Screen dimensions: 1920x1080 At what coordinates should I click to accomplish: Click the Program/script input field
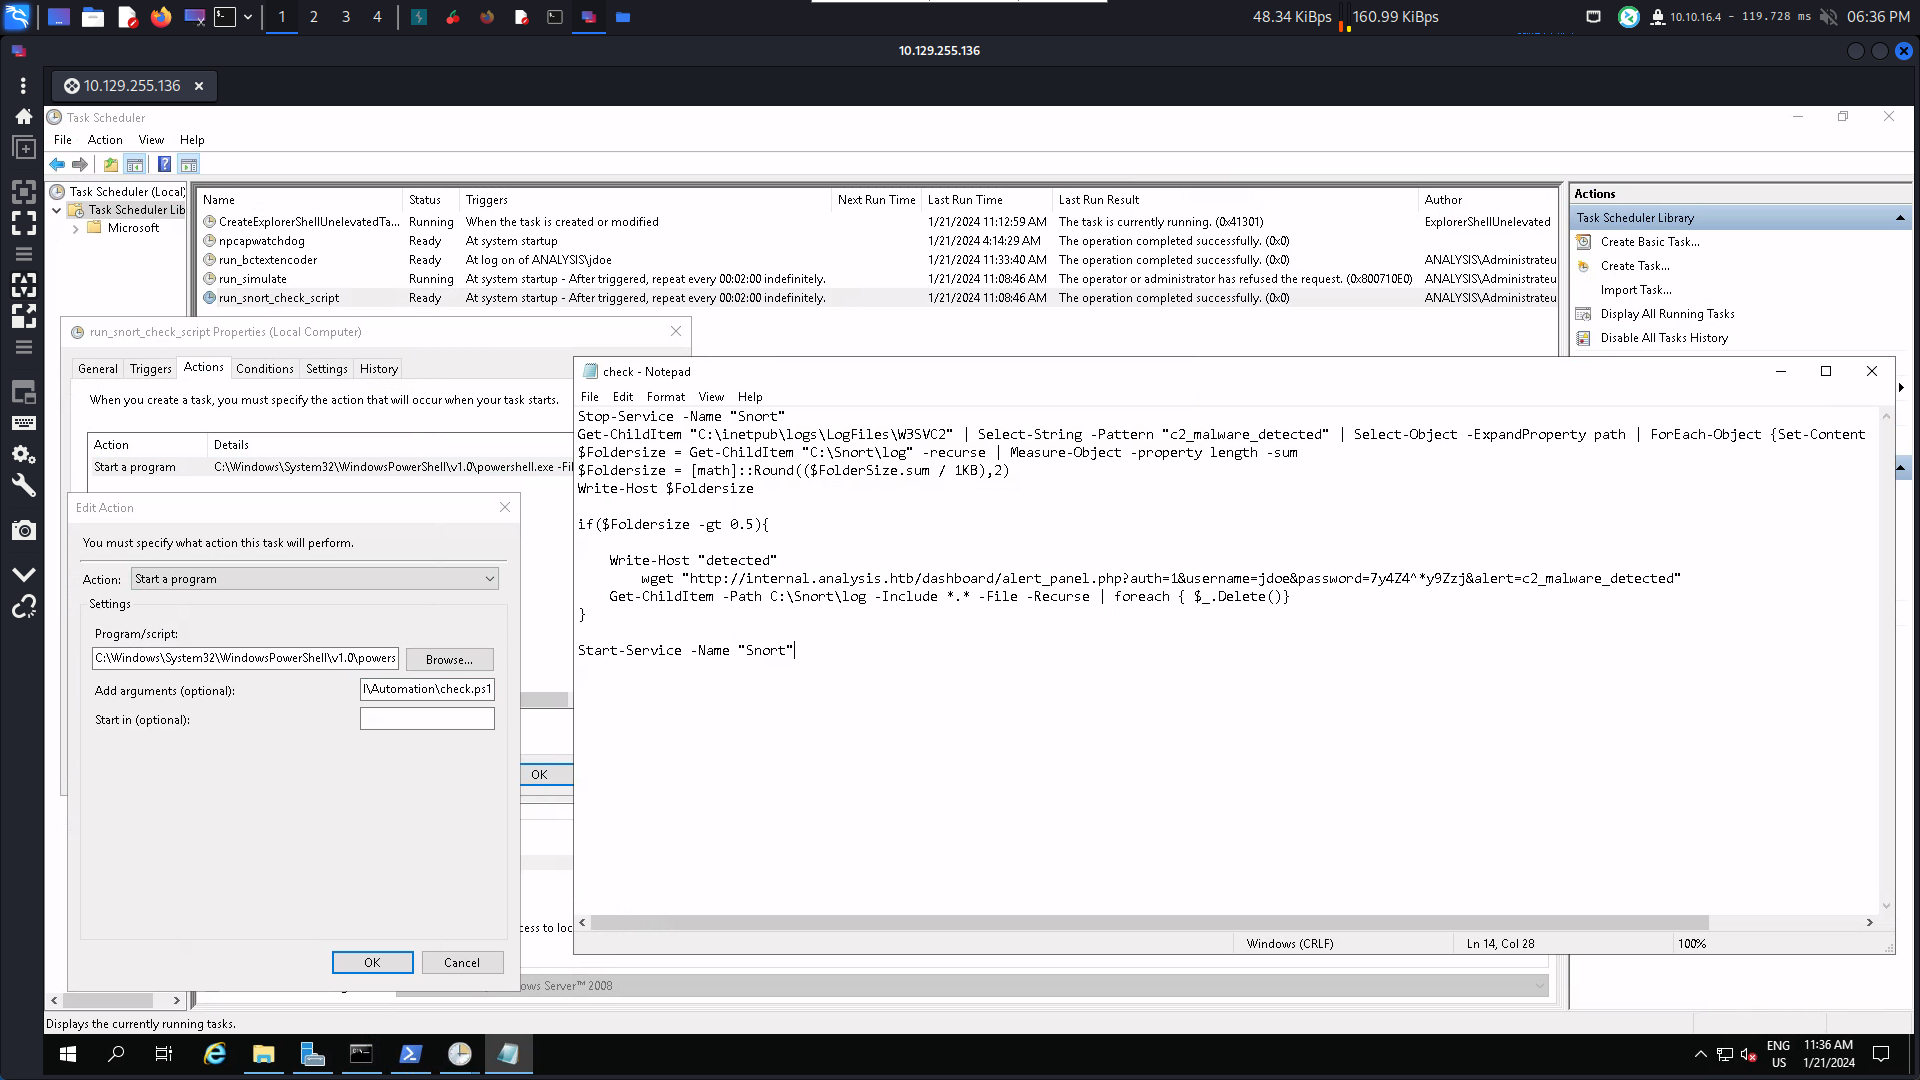pos(245,658)
